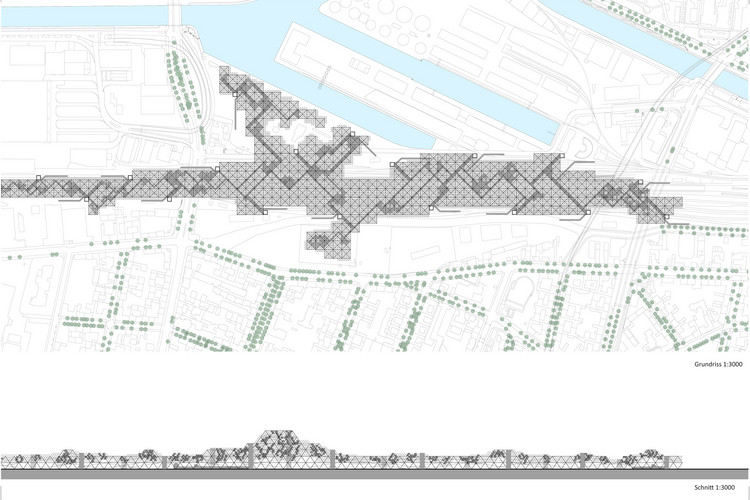
Task: Click the 'Grundriss 1:3000' scale label
Action: (718, 364)
